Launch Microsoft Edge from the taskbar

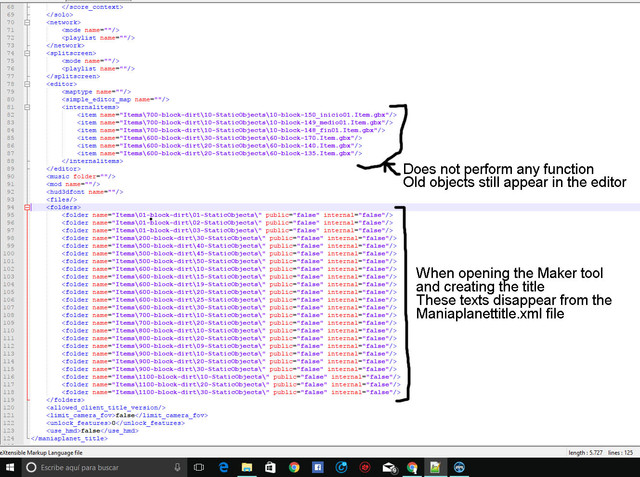click(223, 467)
